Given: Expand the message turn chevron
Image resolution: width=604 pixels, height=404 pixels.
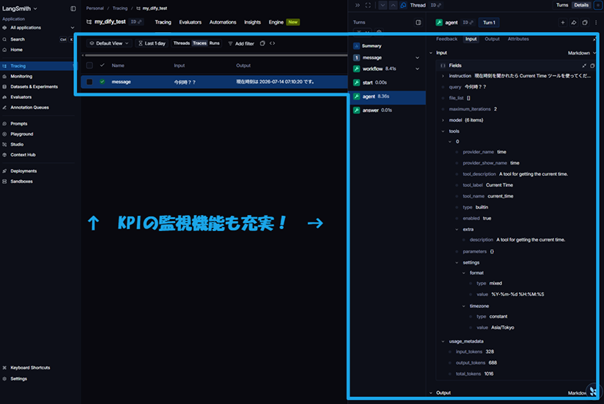Looking at the screenshot, I should click(x=417, y=58).
